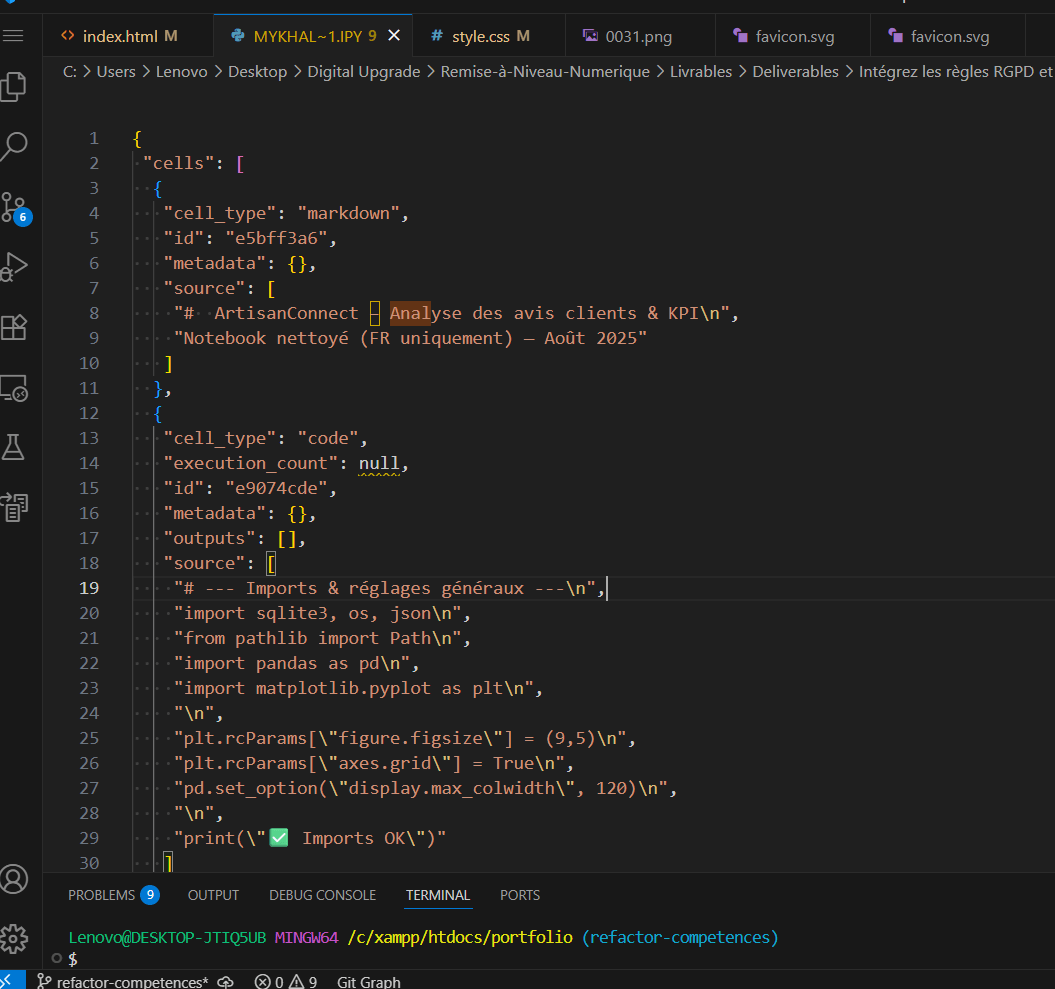Select the TERMINAL panel tab
The height and width of the screenshot is (989, 1055).
[x=438, y=895]
